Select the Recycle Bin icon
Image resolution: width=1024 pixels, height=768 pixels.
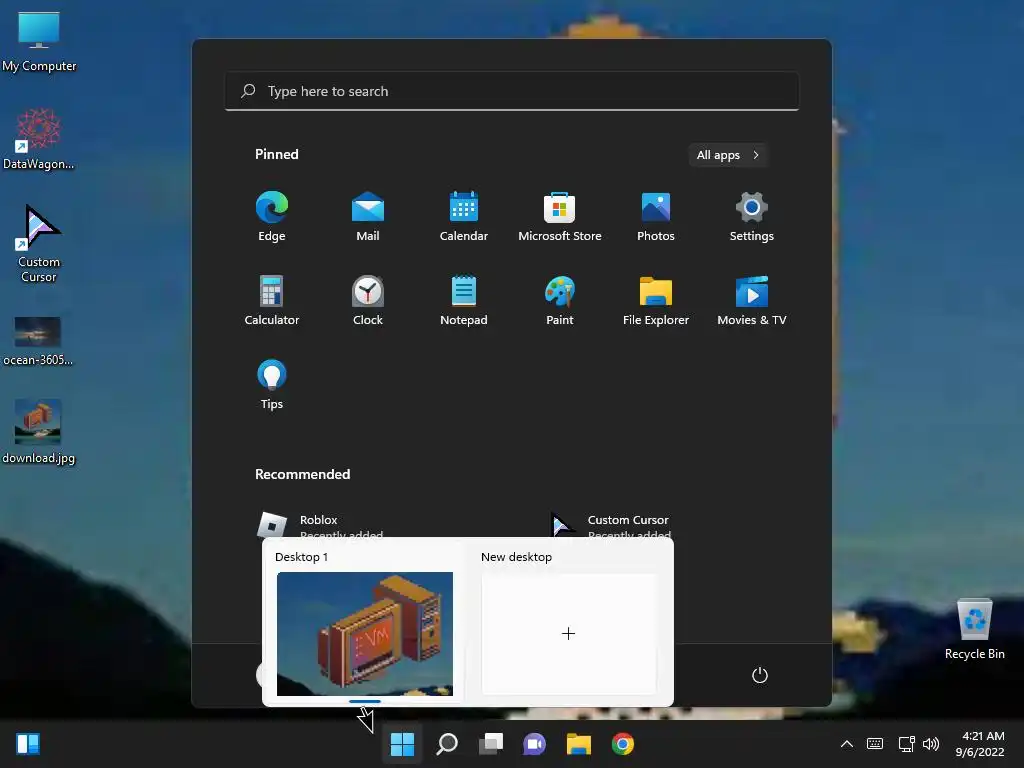point(974,629)
